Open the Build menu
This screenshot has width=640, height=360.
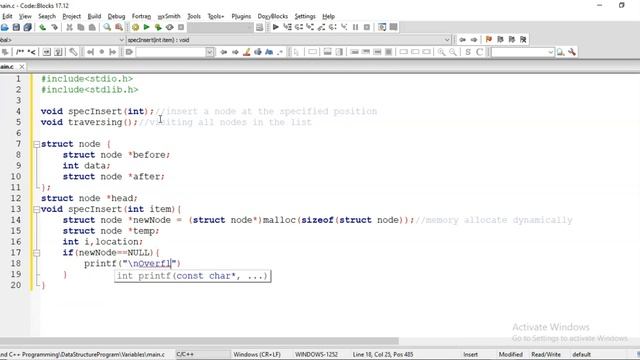coord(94,16)
